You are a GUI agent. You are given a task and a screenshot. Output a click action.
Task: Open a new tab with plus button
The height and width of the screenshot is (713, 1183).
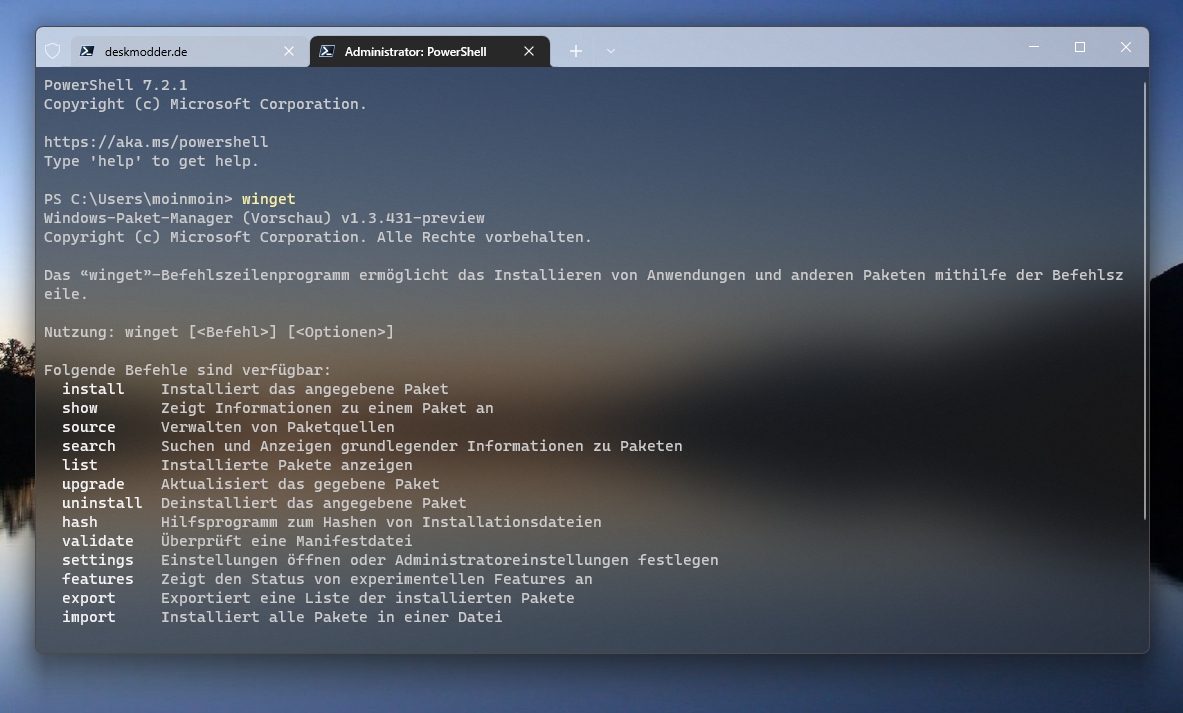(576, 51)
